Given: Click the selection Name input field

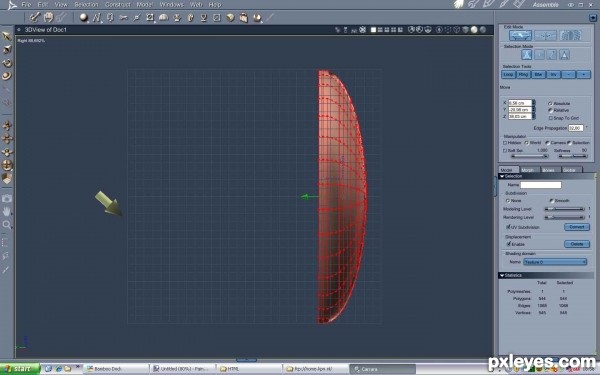Looking at the screenshot, I should [x=541, y=185].
